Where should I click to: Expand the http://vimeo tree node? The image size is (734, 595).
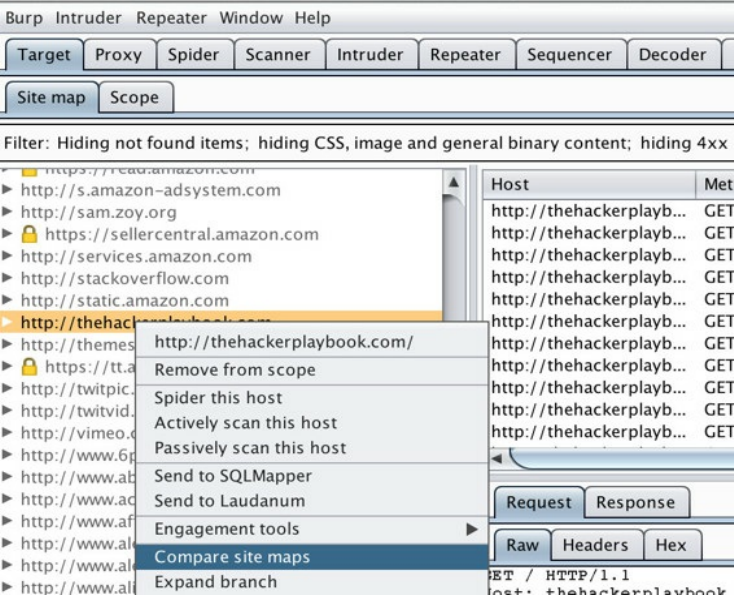pos(7,432)
